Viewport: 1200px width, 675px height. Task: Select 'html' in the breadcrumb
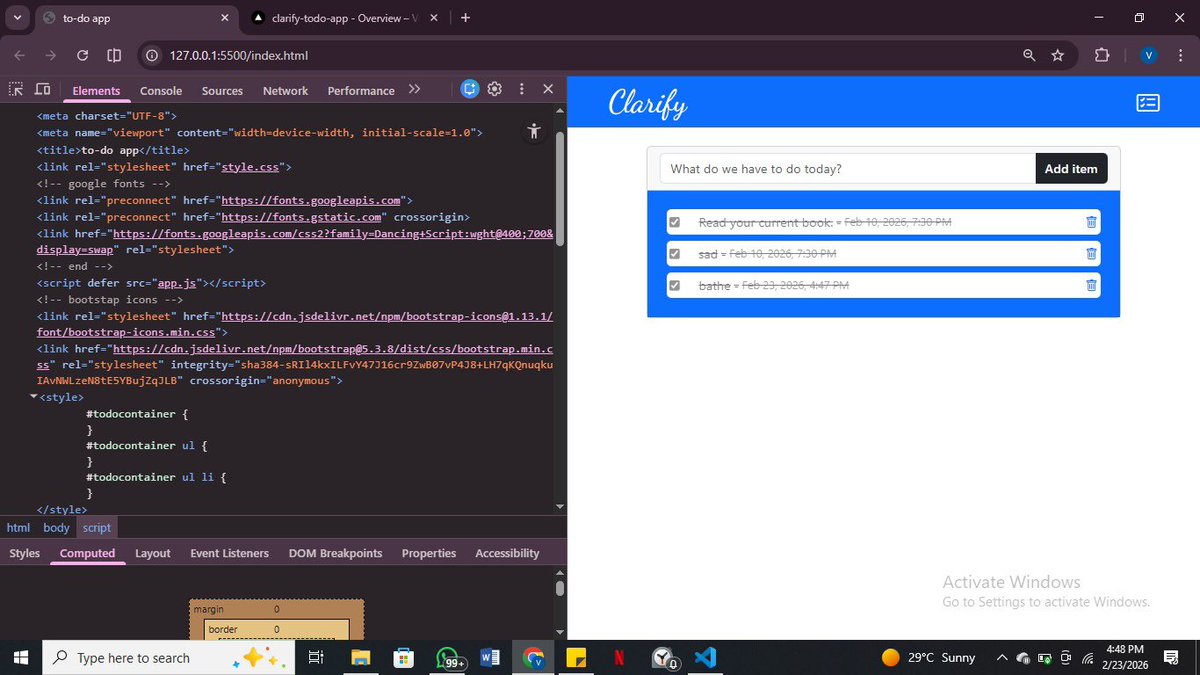click(18, 527)
